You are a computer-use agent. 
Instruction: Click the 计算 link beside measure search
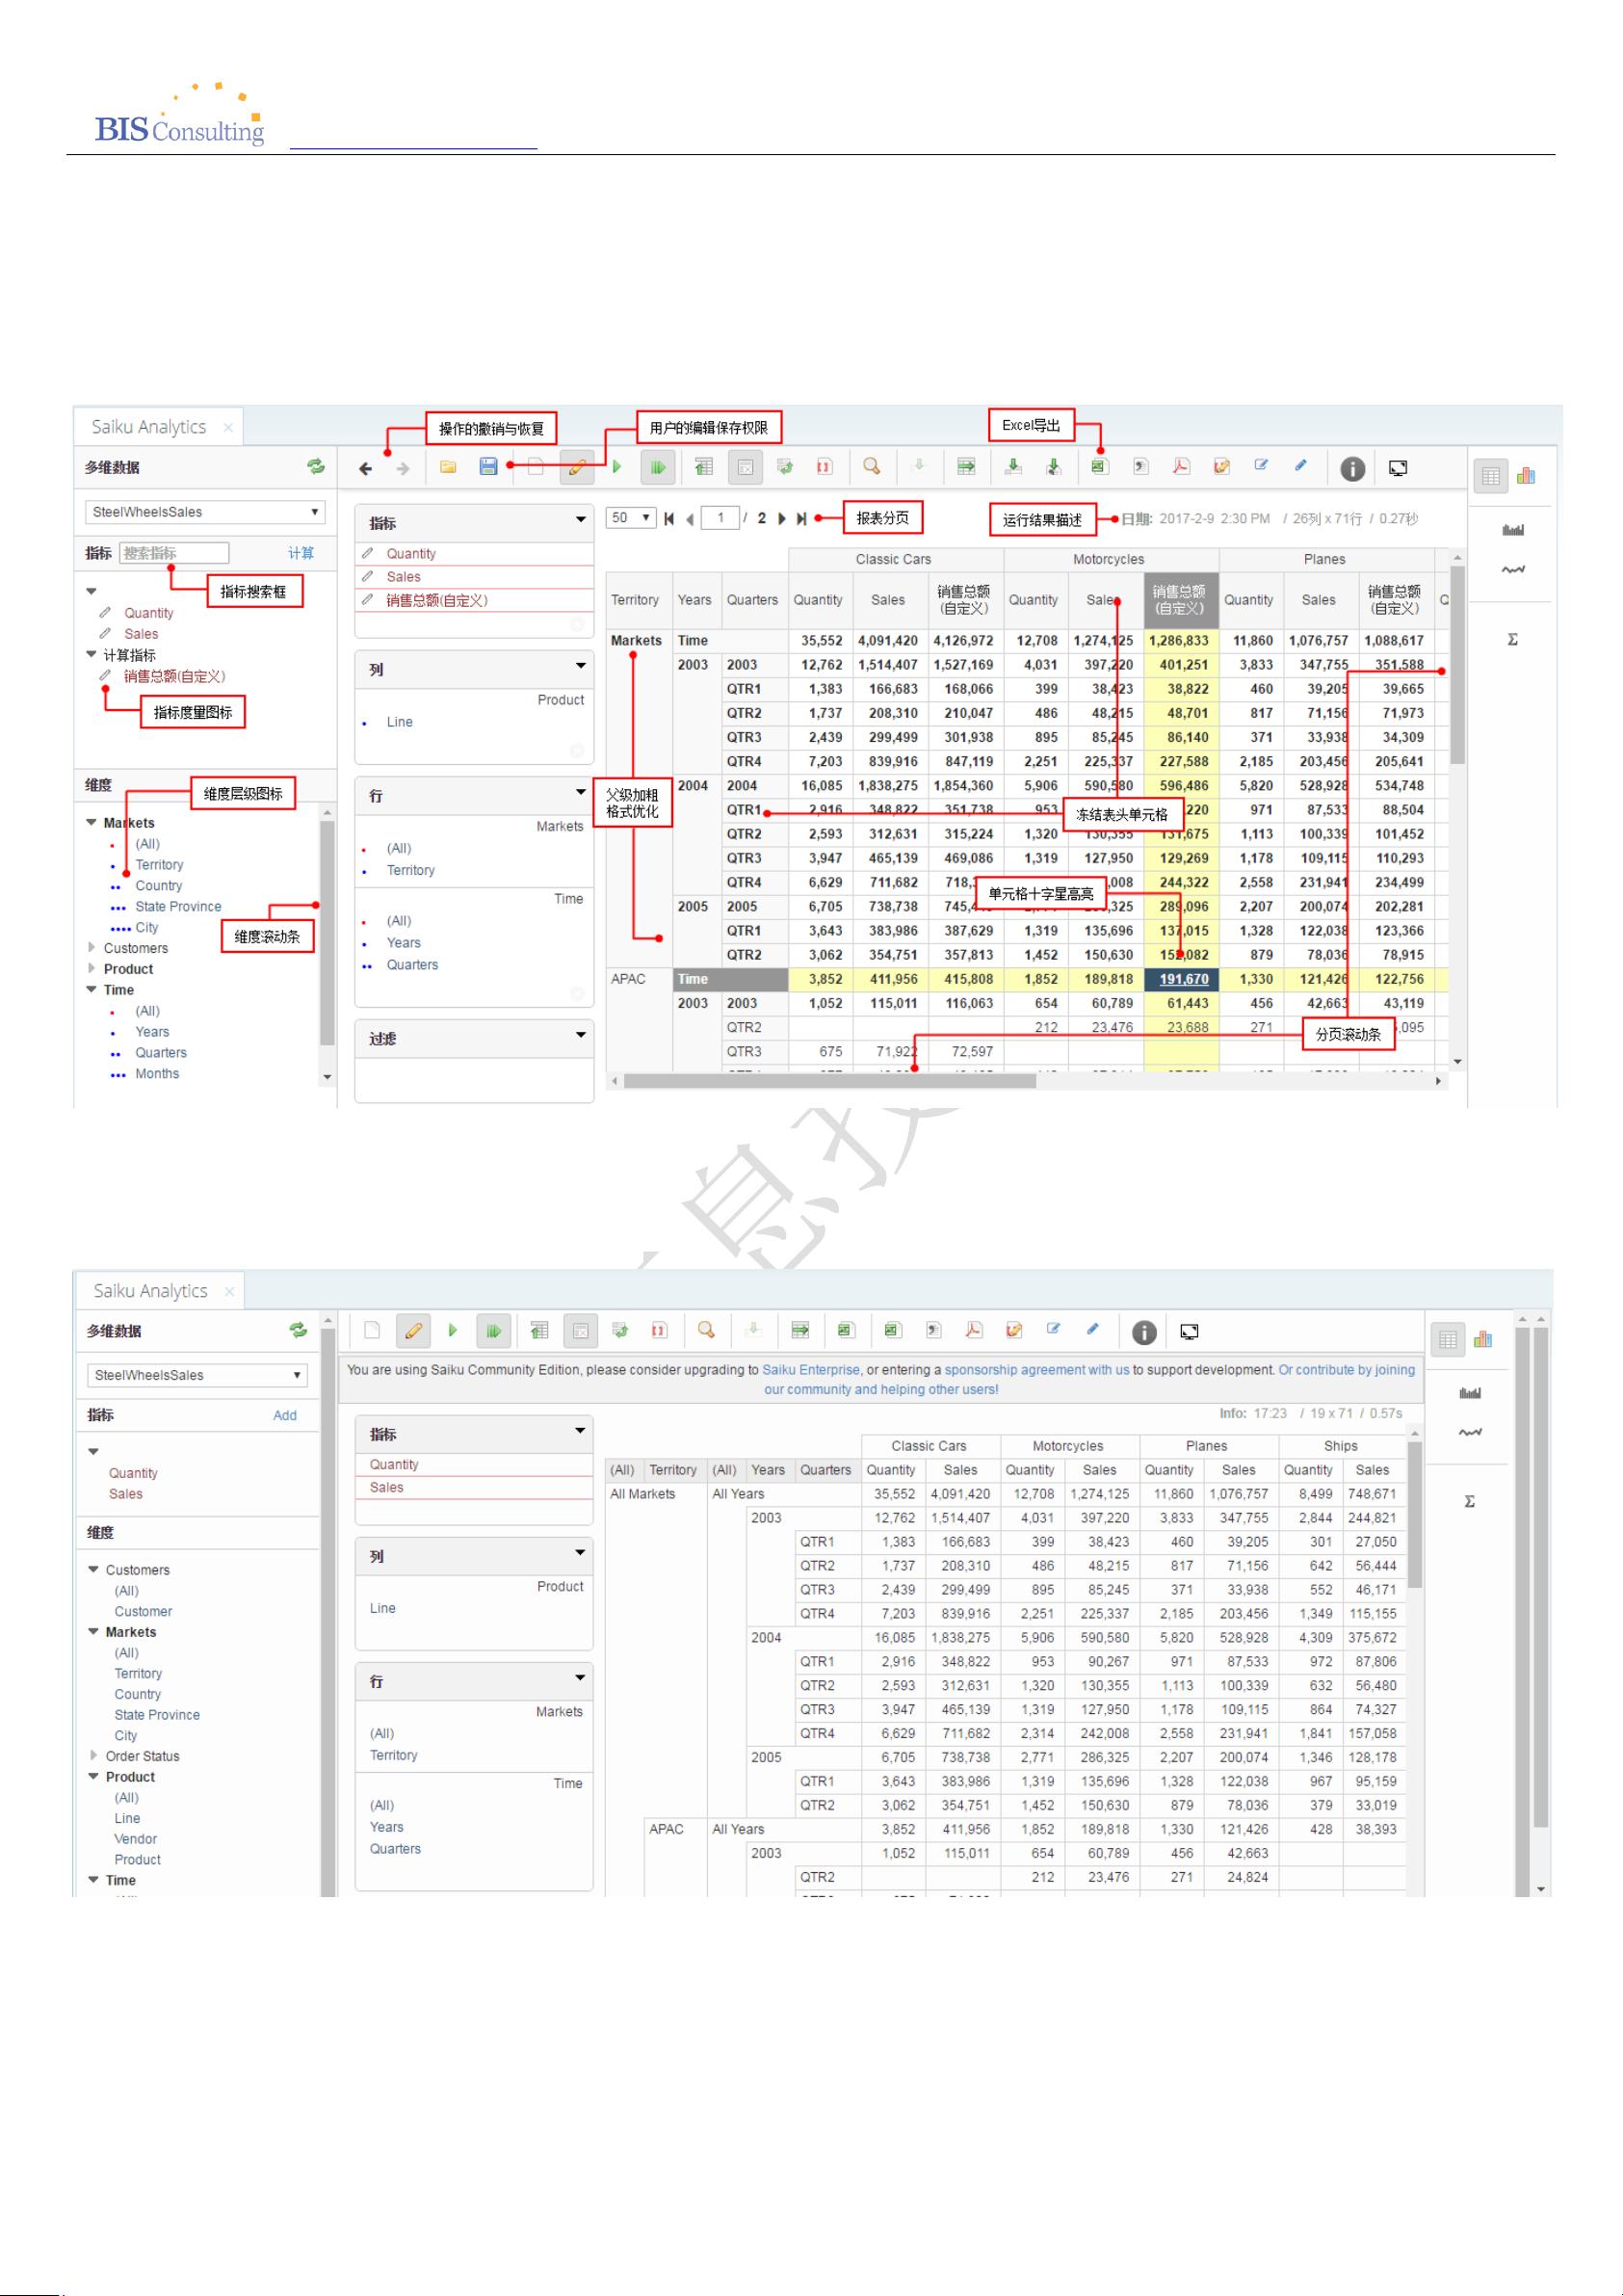coord(301,553)
